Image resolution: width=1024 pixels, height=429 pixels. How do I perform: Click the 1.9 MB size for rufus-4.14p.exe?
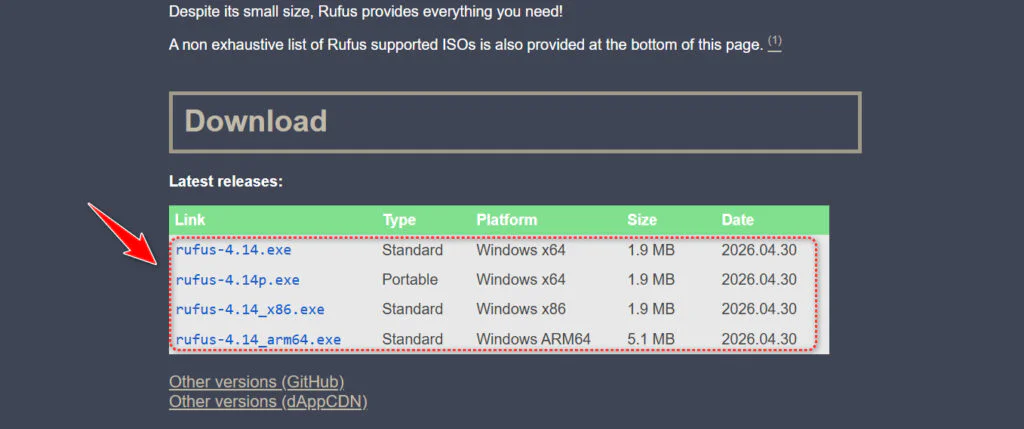coord(651,280)
